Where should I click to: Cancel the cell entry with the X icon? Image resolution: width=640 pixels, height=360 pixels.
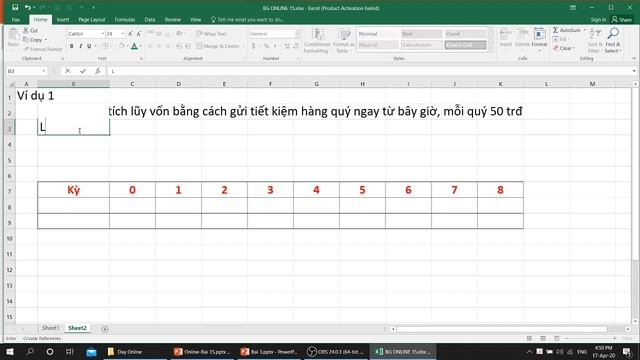coord(68,71)
